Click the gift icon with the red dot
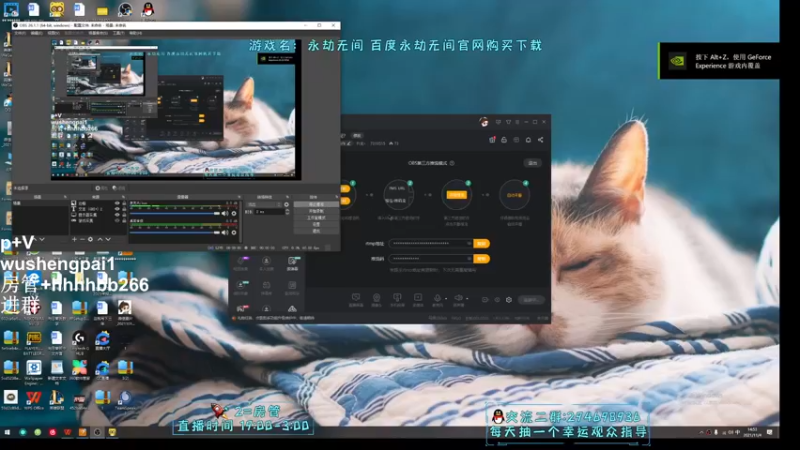 (492, 140)
